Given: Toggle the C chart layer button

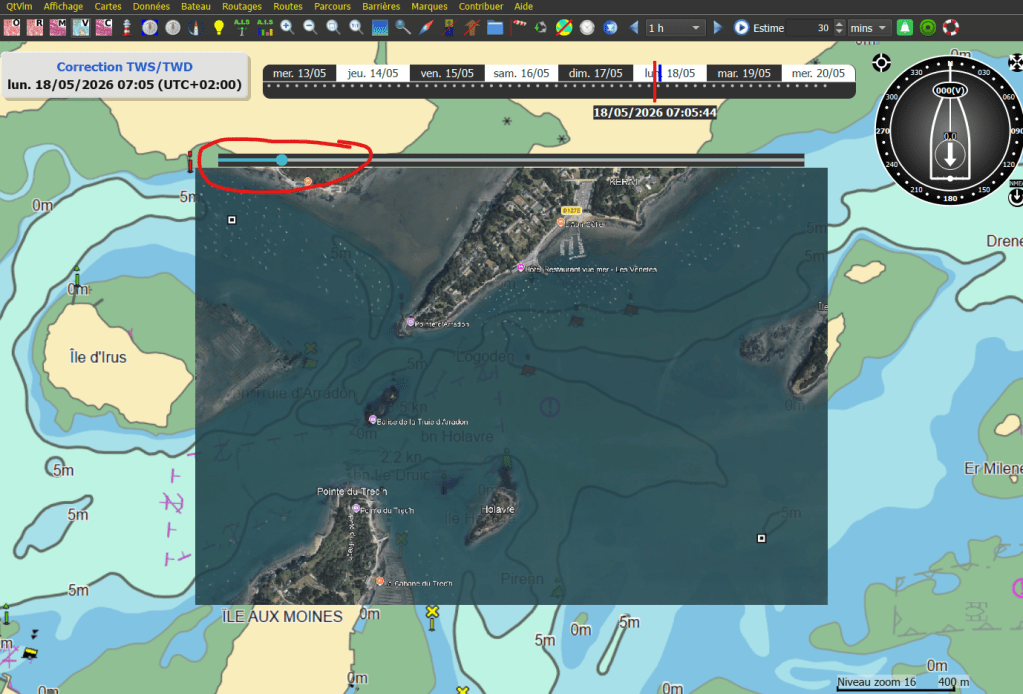Looking at the screenshot, I should (104, 27).
